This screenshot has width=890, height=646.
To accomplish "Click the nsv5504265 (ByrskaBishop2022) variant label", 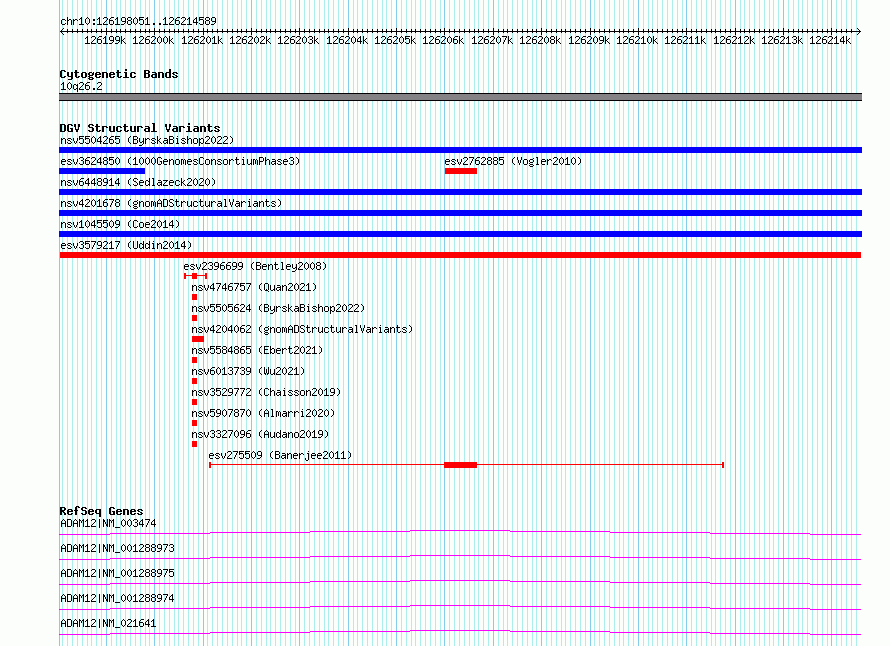I will [147, 140].
